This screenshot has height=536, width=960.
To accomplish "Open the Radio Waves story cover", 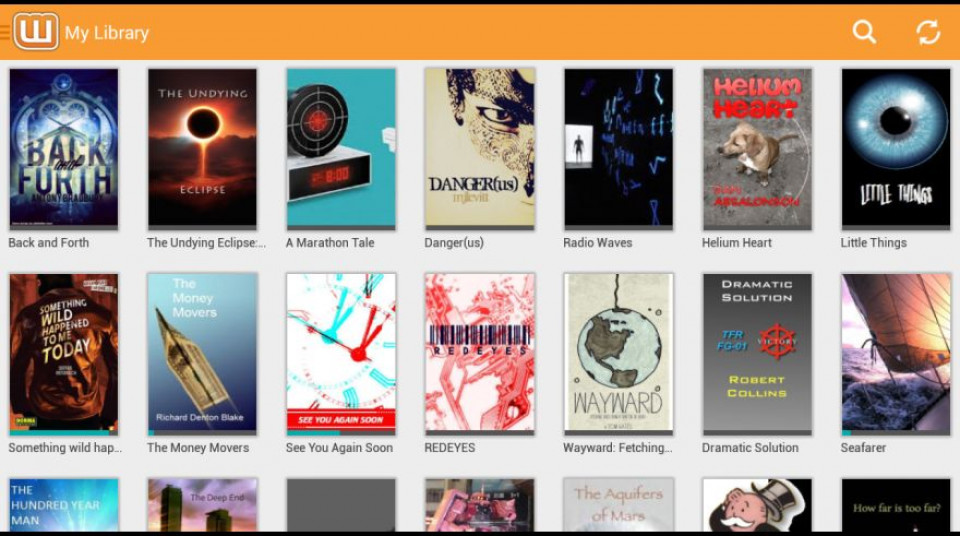I will 618,148.
